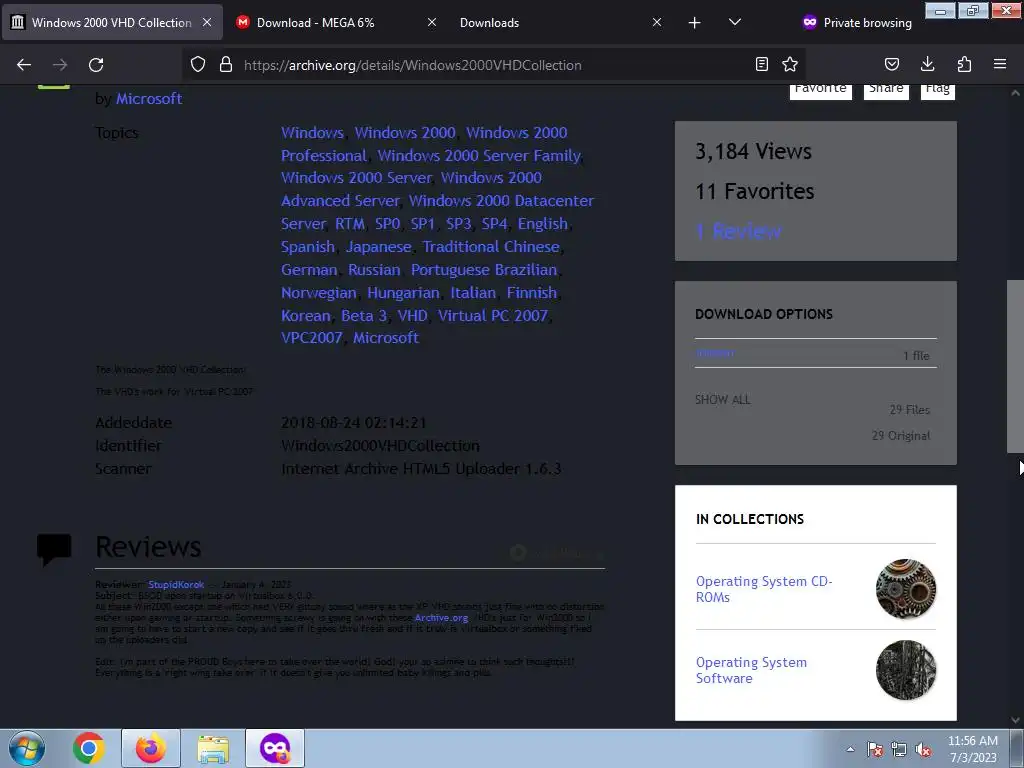
Task: Open the tracking protection shield icon
Action: [198, 64]
